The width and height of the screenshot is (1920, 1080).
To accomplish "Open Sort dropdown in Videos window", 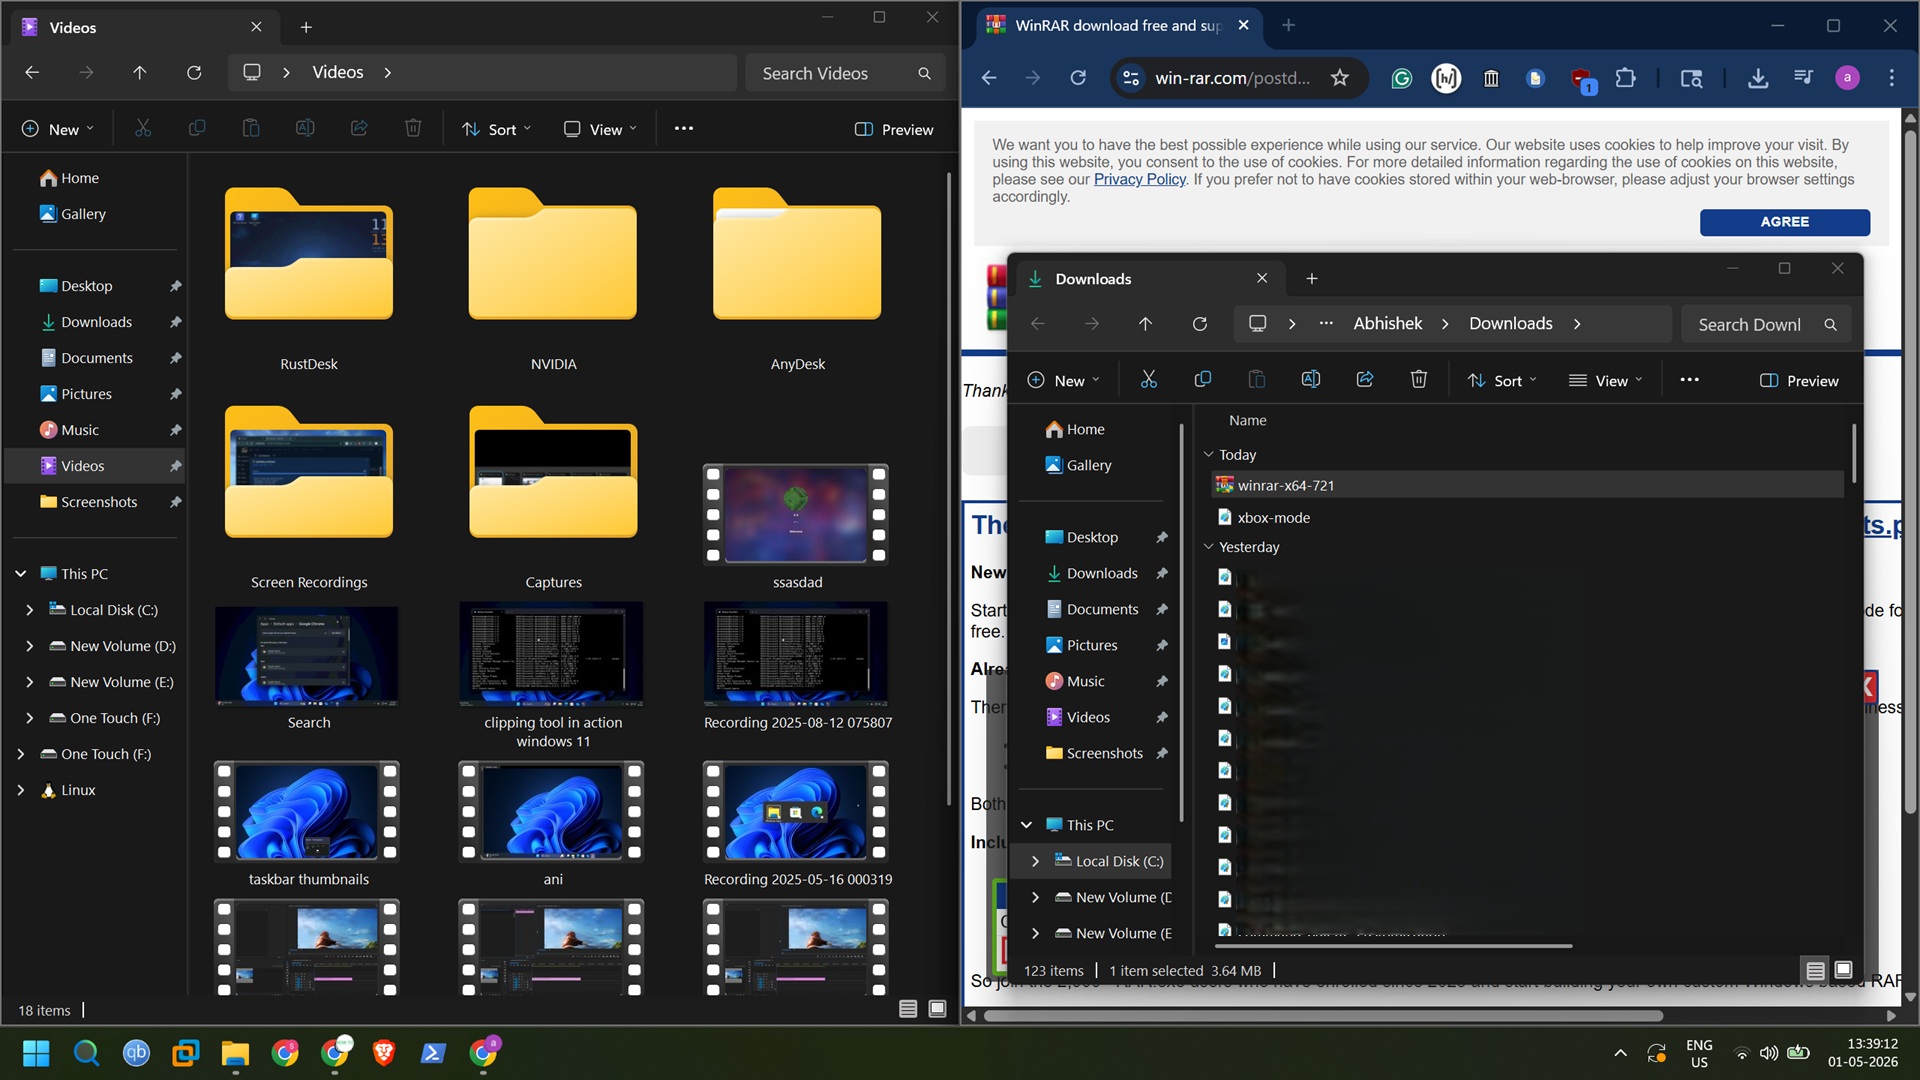I will [x=497, y=129].
